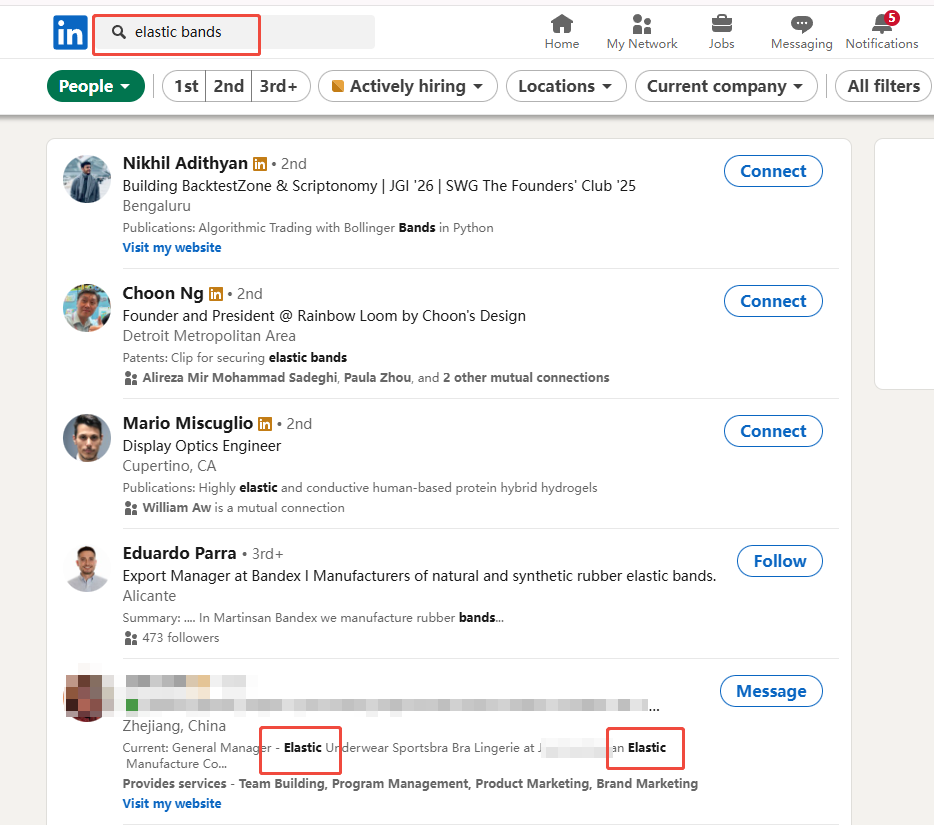Toggle the 1st connections filter
This screenshot has height=825, width=934.
[183, 86]
